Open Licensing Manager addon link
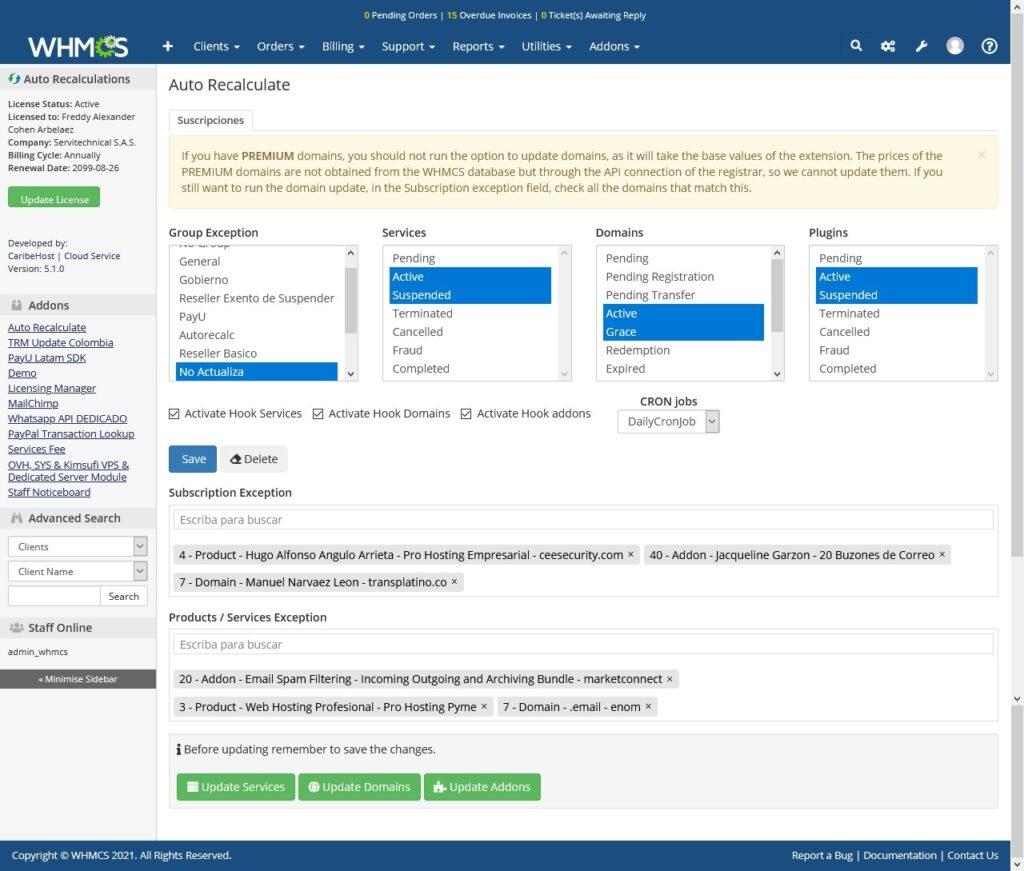Screen dimensions: 1024x871 [x=52, y=388]
